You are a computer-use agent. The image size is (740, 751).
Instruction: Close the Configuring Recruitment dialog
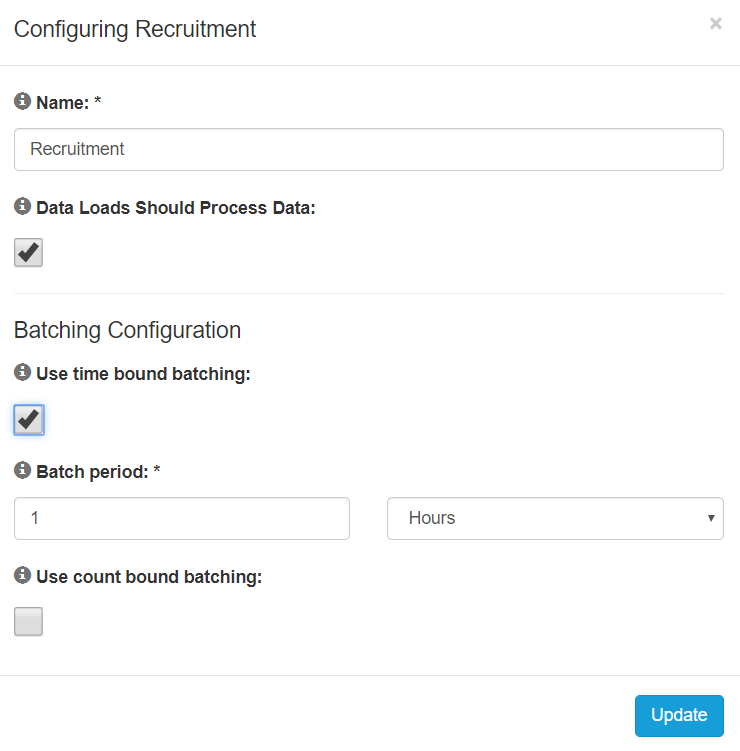point(715,24)
